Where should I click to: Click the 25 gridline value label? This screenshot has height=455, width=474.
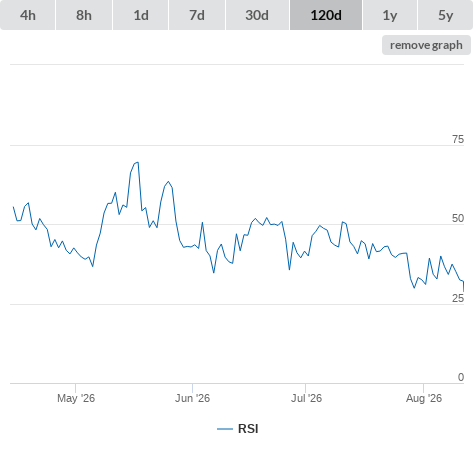click(458, 298)
